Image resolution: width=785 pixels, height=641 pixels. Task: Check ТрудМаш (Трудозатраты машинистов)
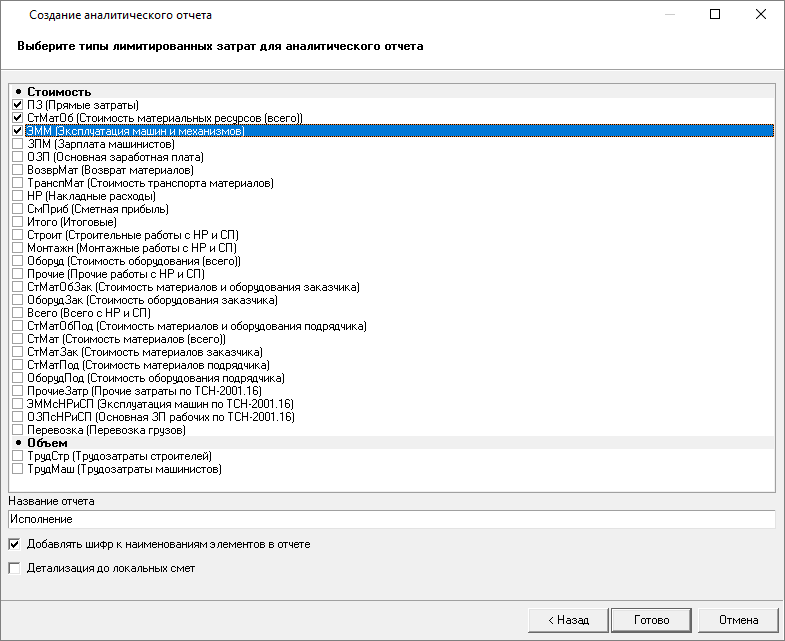pyautogui.click(x=17, y=469)
